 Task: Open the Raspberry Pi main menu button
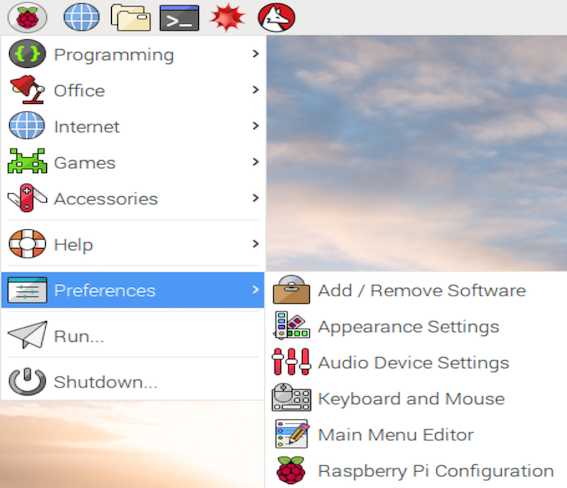point(27,17)
